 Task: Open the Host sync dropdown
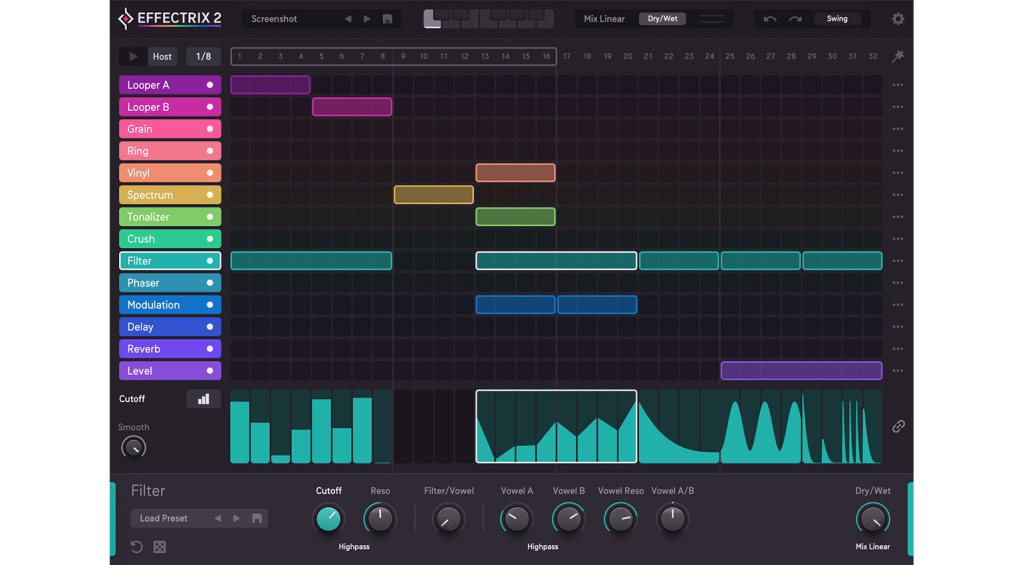[x=162, y=56]
